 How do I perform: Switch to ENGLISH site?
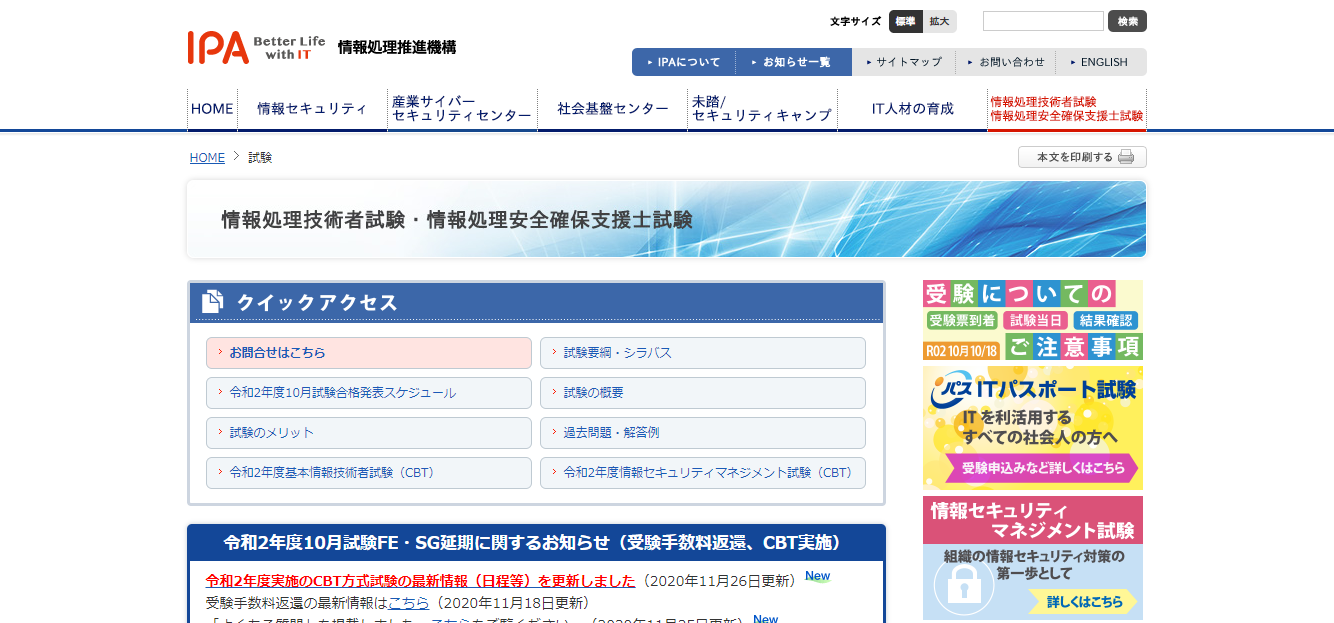pyautogui.click(x=1099, y=62)
